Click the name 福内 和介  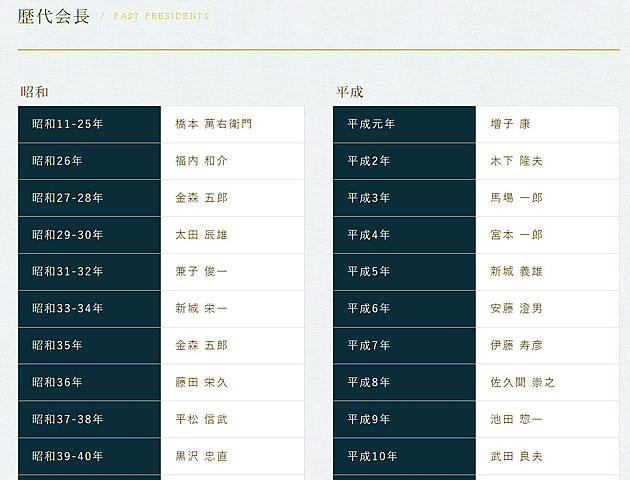pyautogui.click(x=201, y=161)
